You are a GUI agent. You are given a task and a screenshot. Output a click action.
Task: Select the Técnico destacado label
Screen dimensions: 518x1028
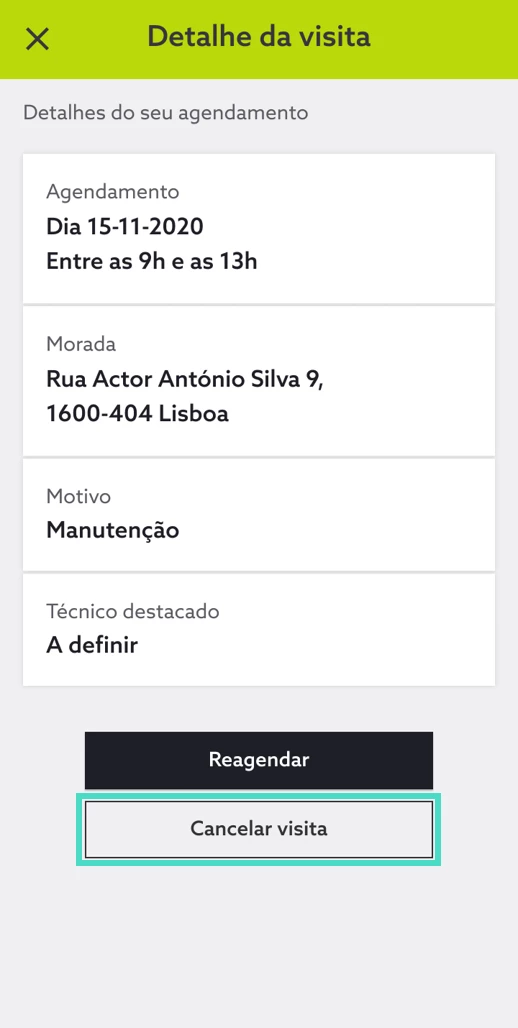click(x=132, y=612)
